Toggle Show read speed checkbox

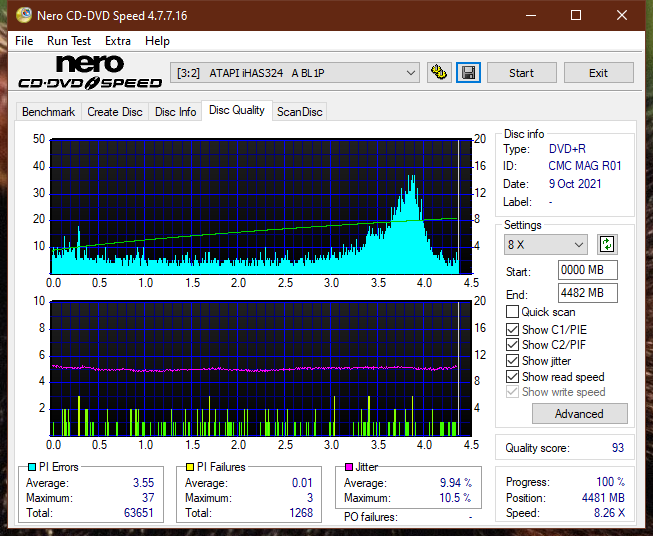coord(512,376)
